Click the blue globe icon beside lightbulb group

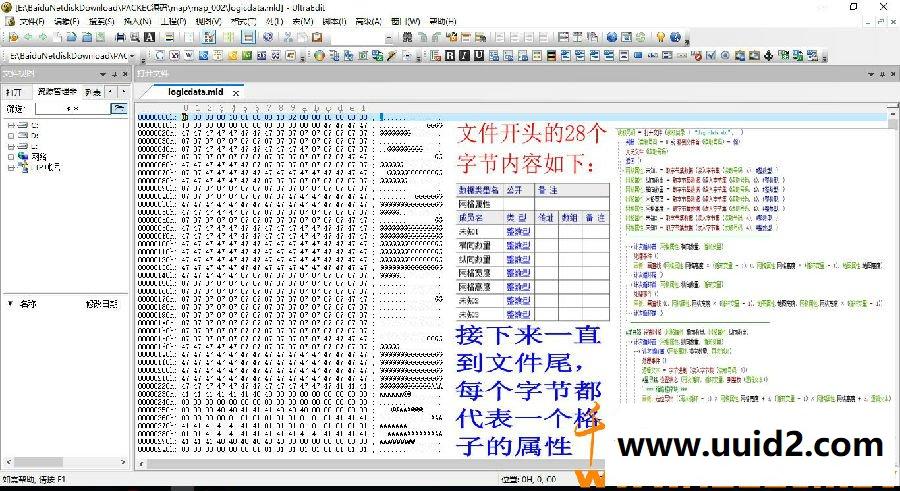(611, 37)
